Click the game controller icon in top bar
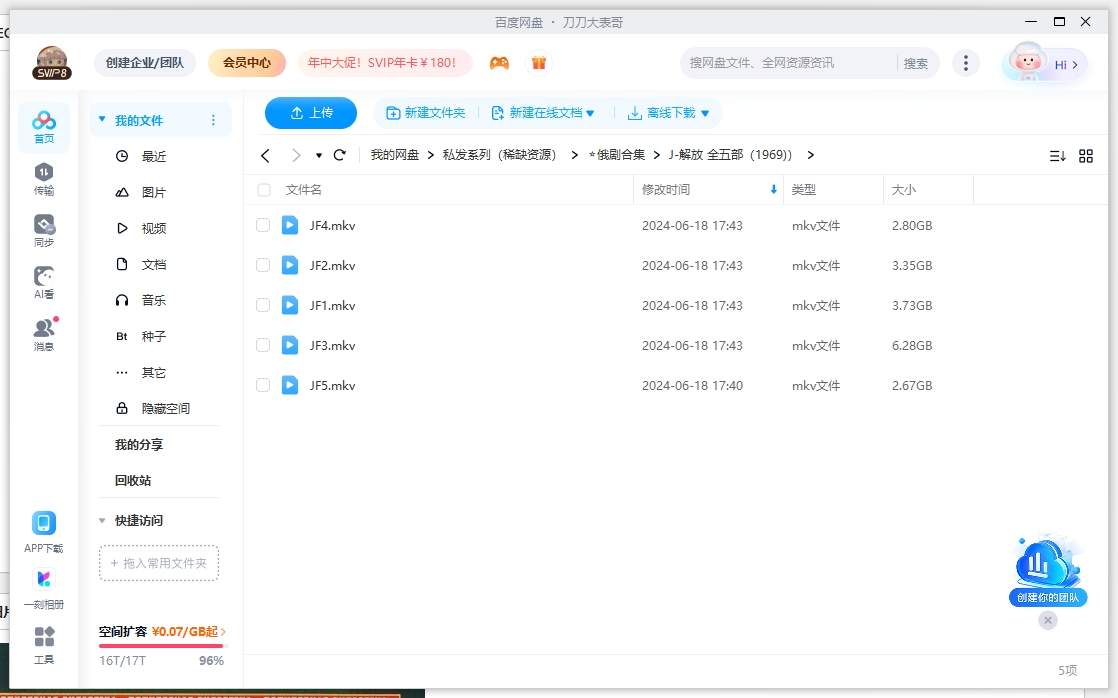Screen dimensions: 1118x698 point(499,62)
